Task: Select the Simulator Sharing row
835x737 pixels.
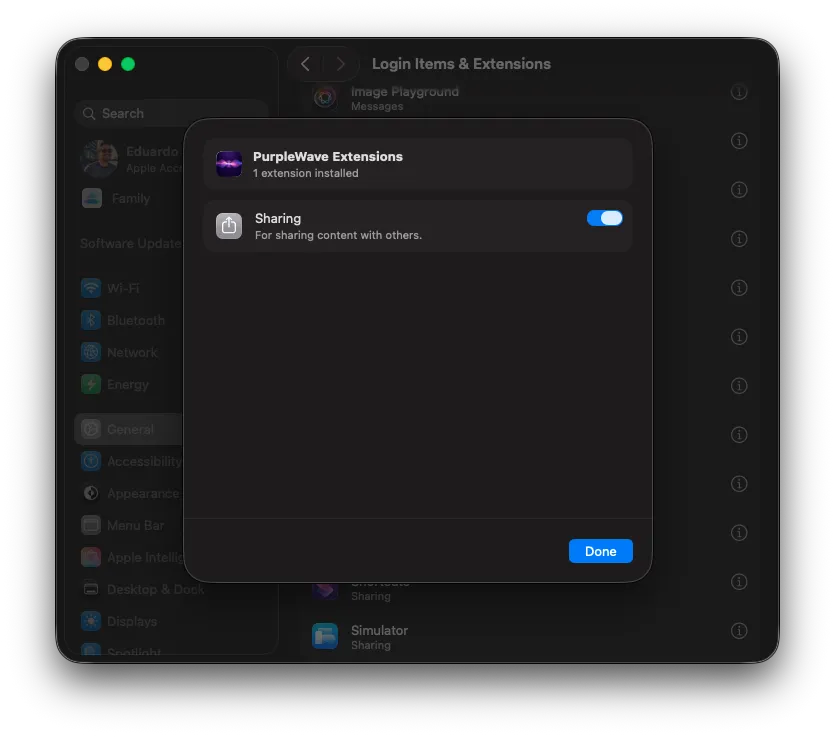Action: (x=529, y=637)
